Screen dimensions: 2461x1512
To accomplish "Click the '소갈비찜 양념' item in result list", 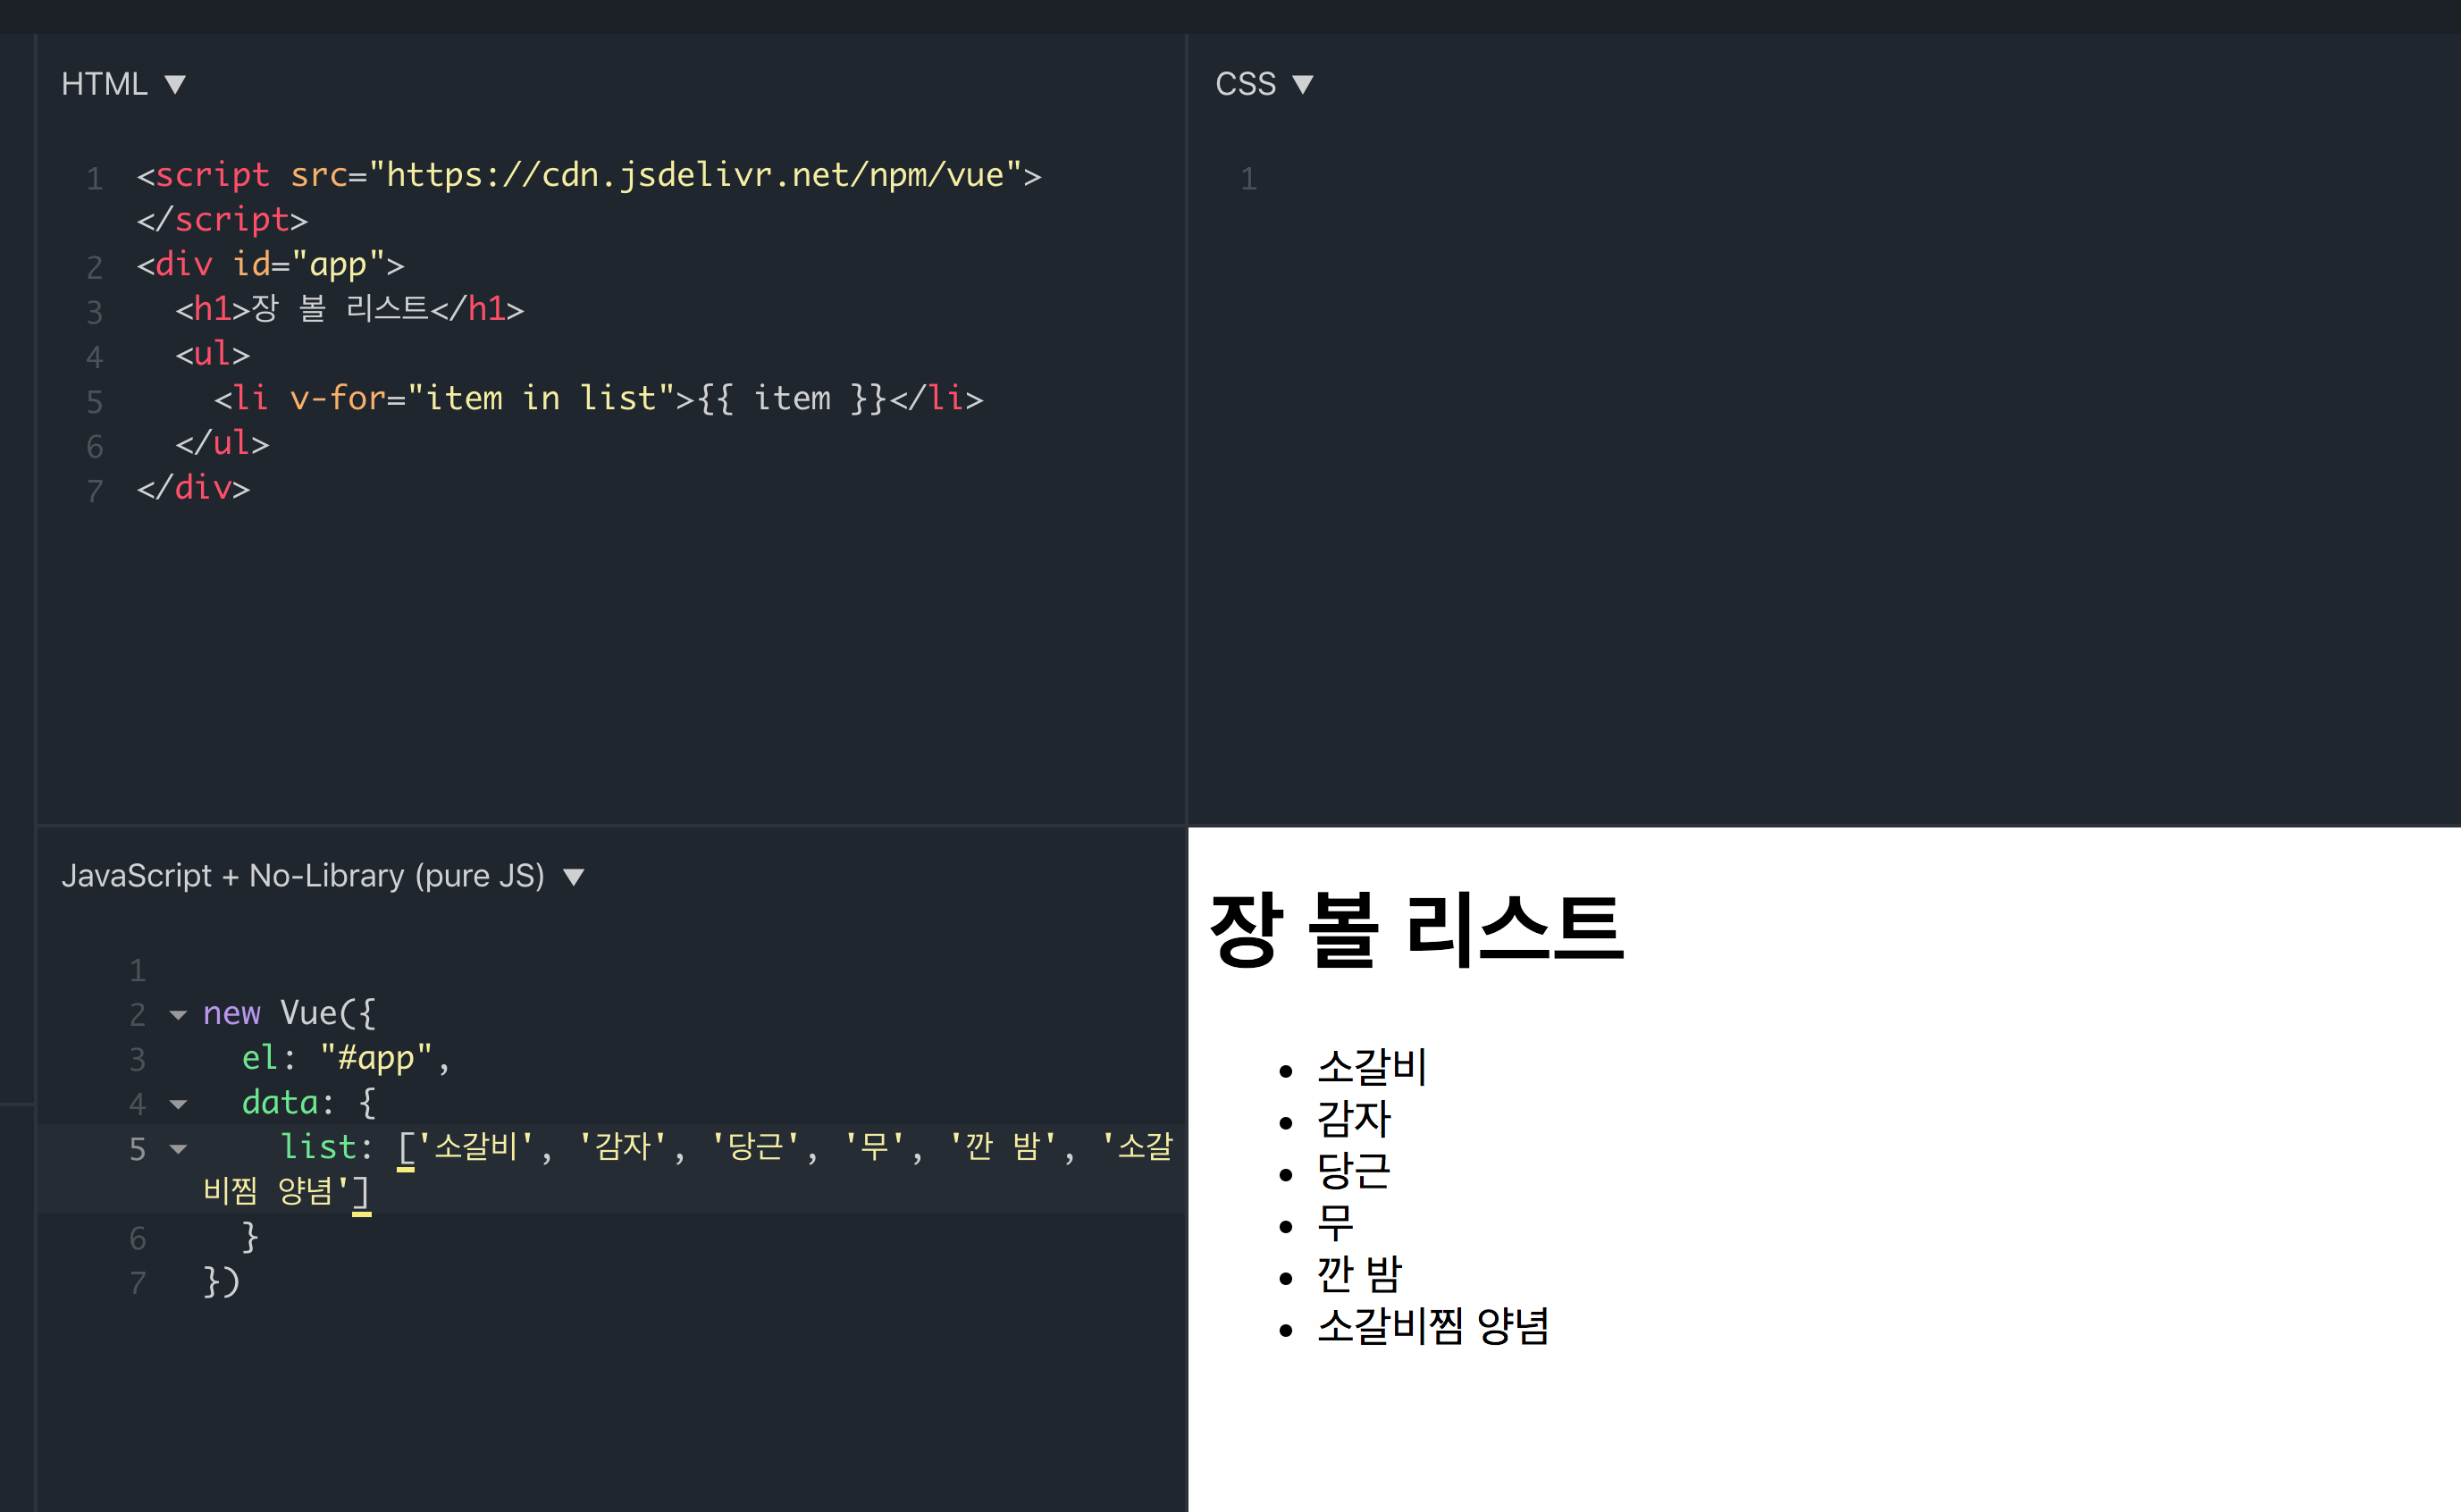I will click(x=1432, y=1327).
